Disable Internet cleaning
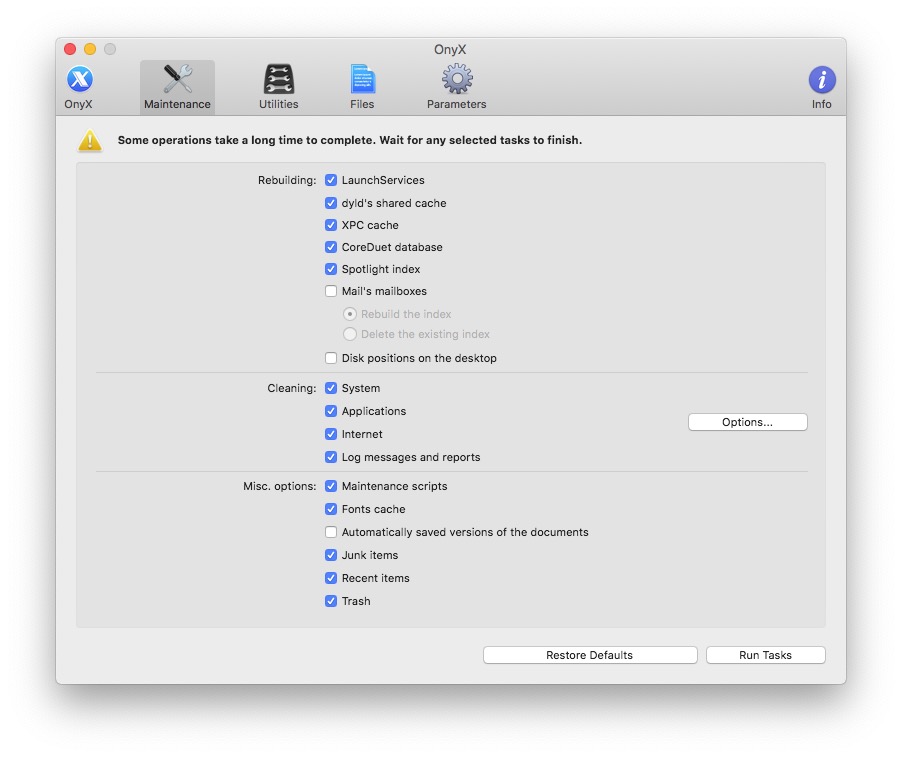Screen dimensions: 902x758 [x=331, y=434]
